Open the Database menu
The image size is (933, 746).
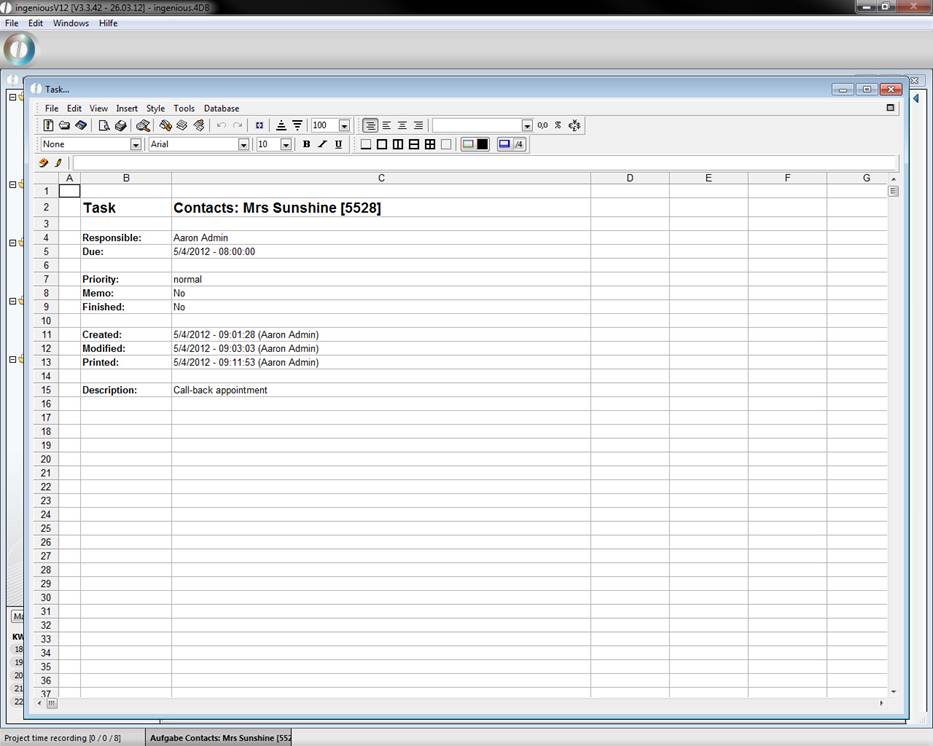[x=221, y=108]
